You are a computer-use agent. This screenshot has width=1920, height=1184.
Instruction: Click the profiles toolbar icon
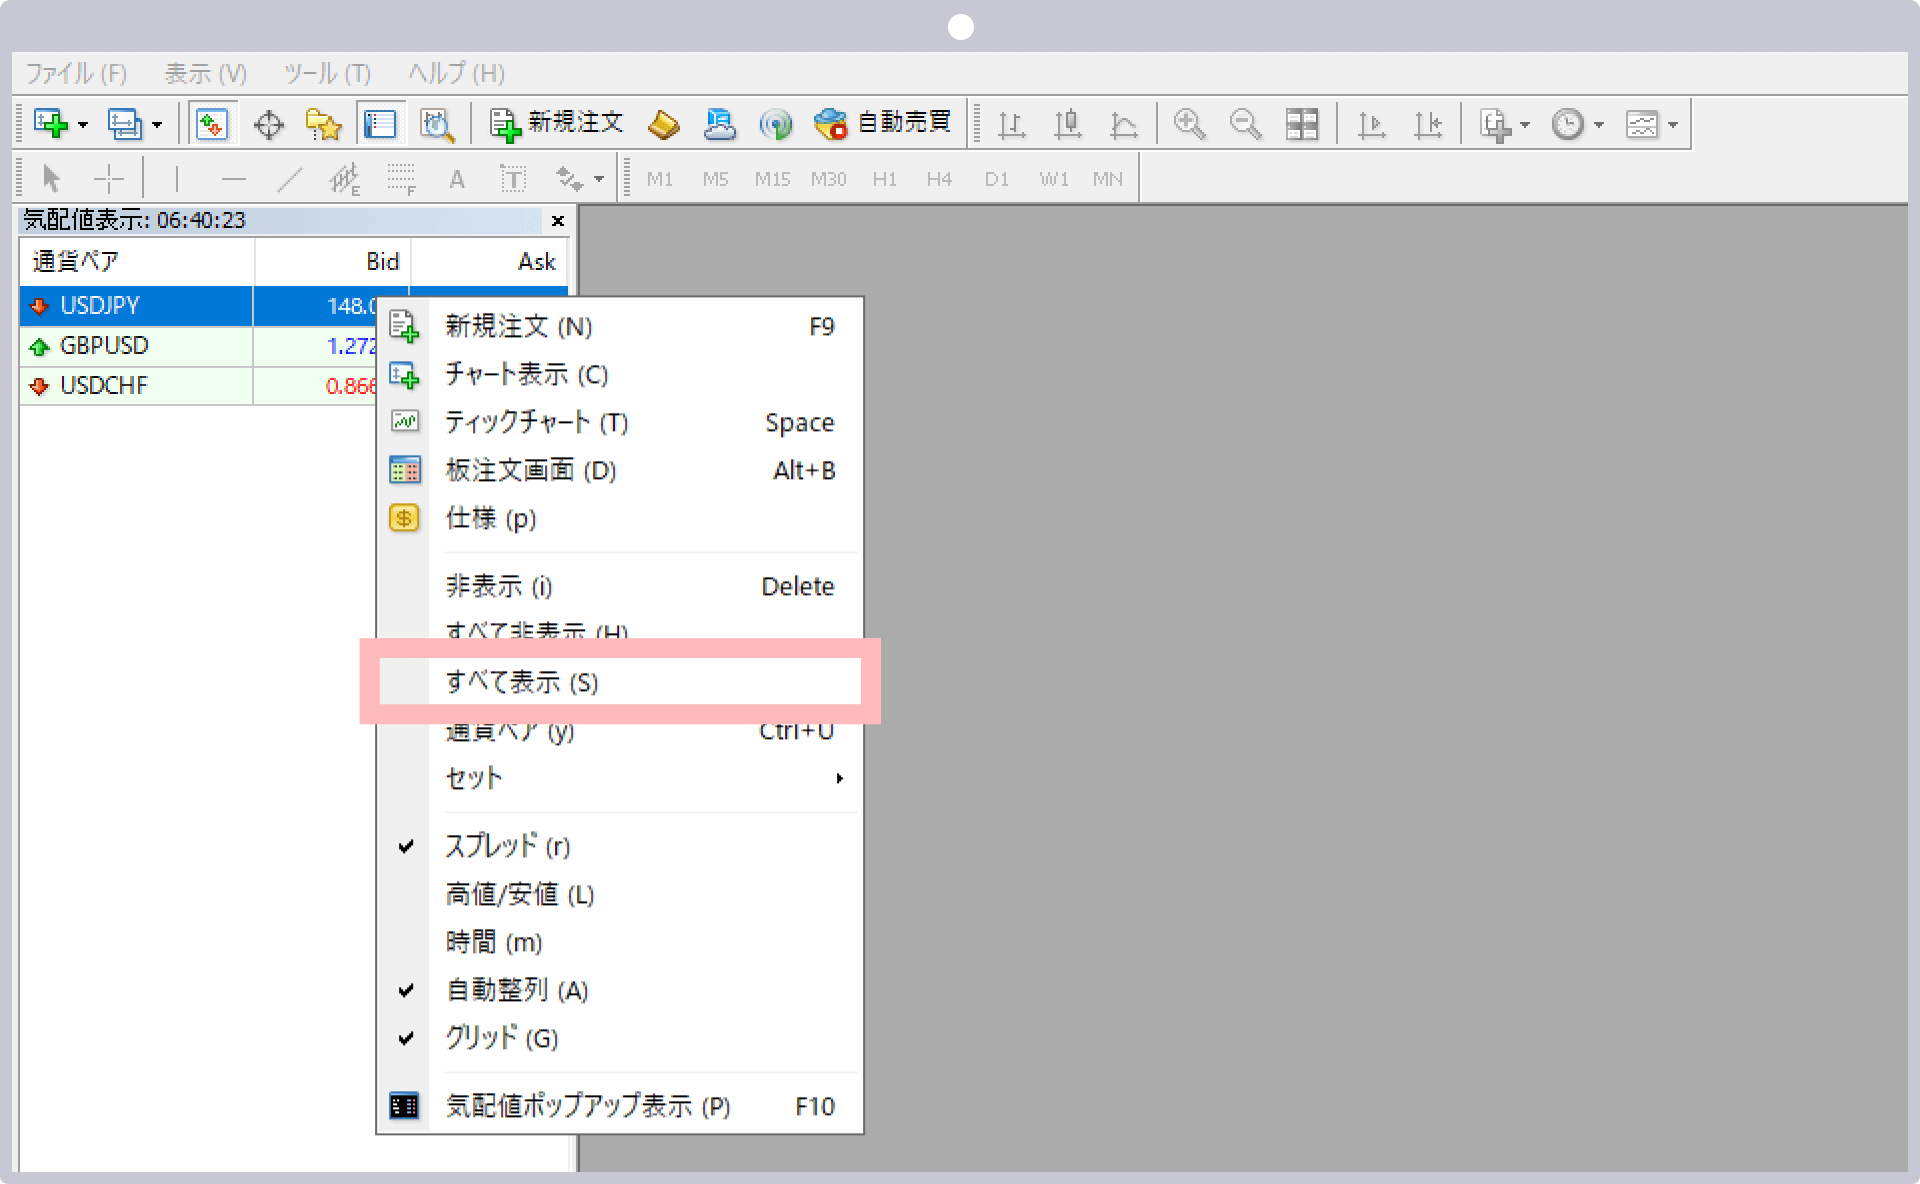125,124
